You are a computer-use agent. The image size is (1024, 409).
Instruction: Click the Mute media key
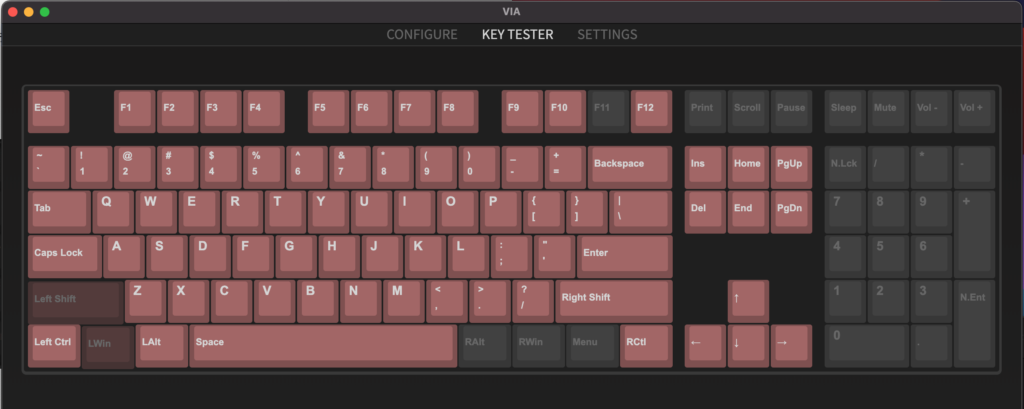888,112
